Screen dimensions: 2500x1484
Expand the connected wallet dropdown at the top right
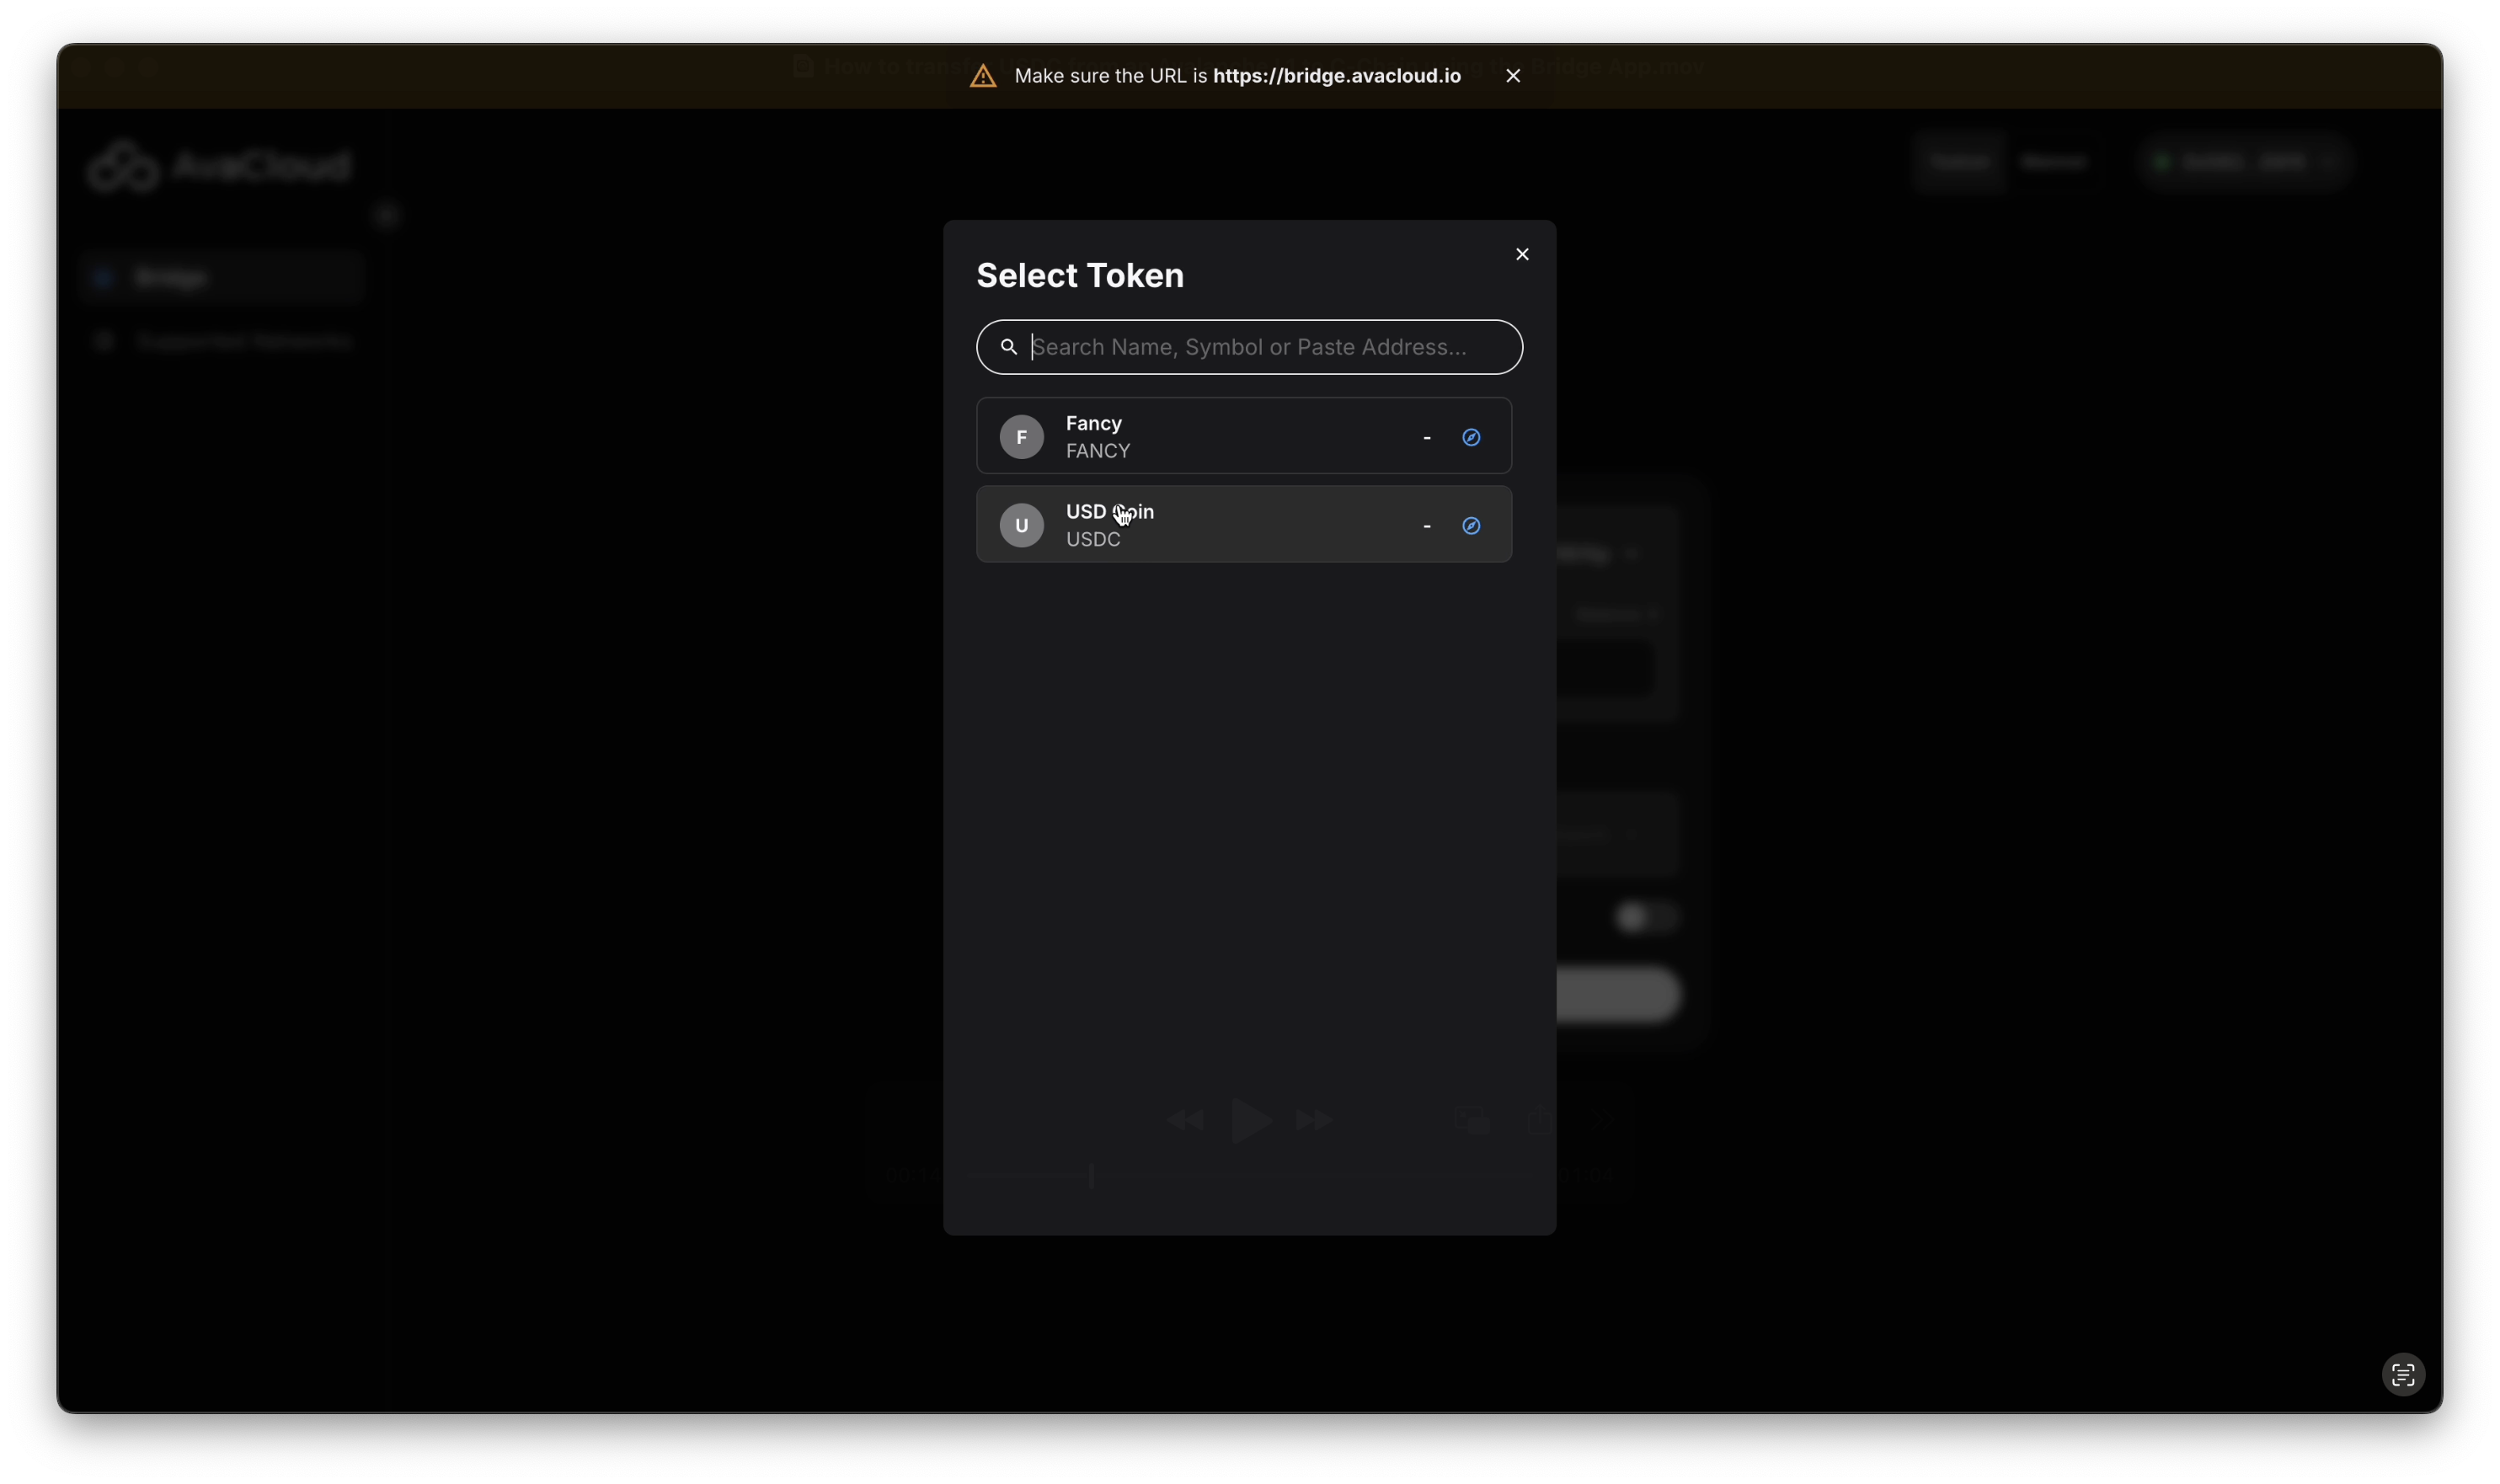point(2245,162)
